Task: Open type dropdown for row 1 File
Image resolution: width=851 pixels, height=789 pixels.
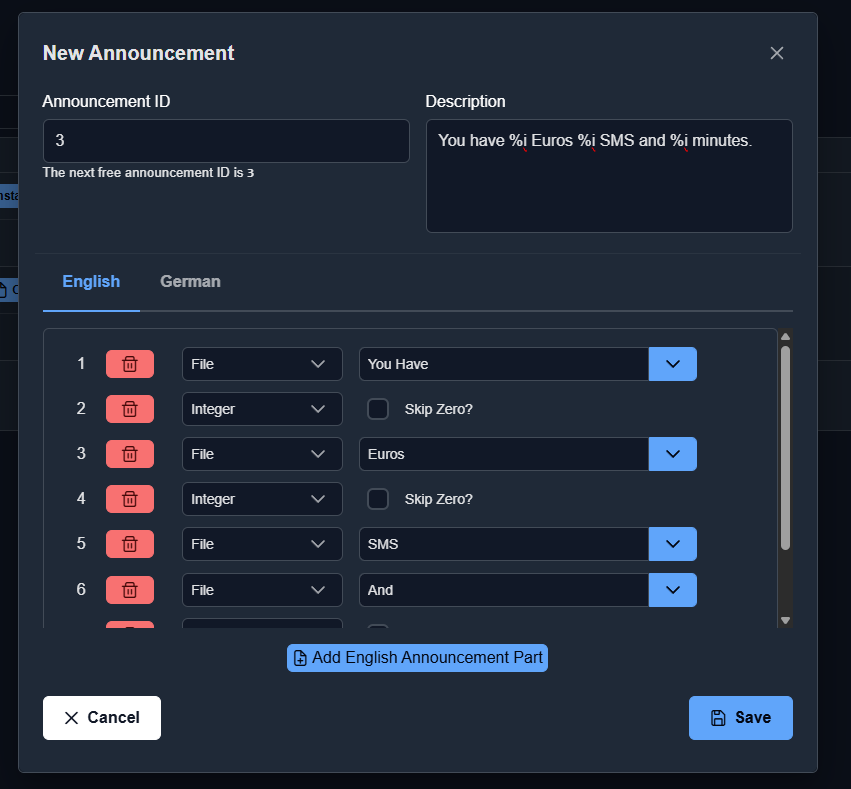Action: (x=262, y=364)
